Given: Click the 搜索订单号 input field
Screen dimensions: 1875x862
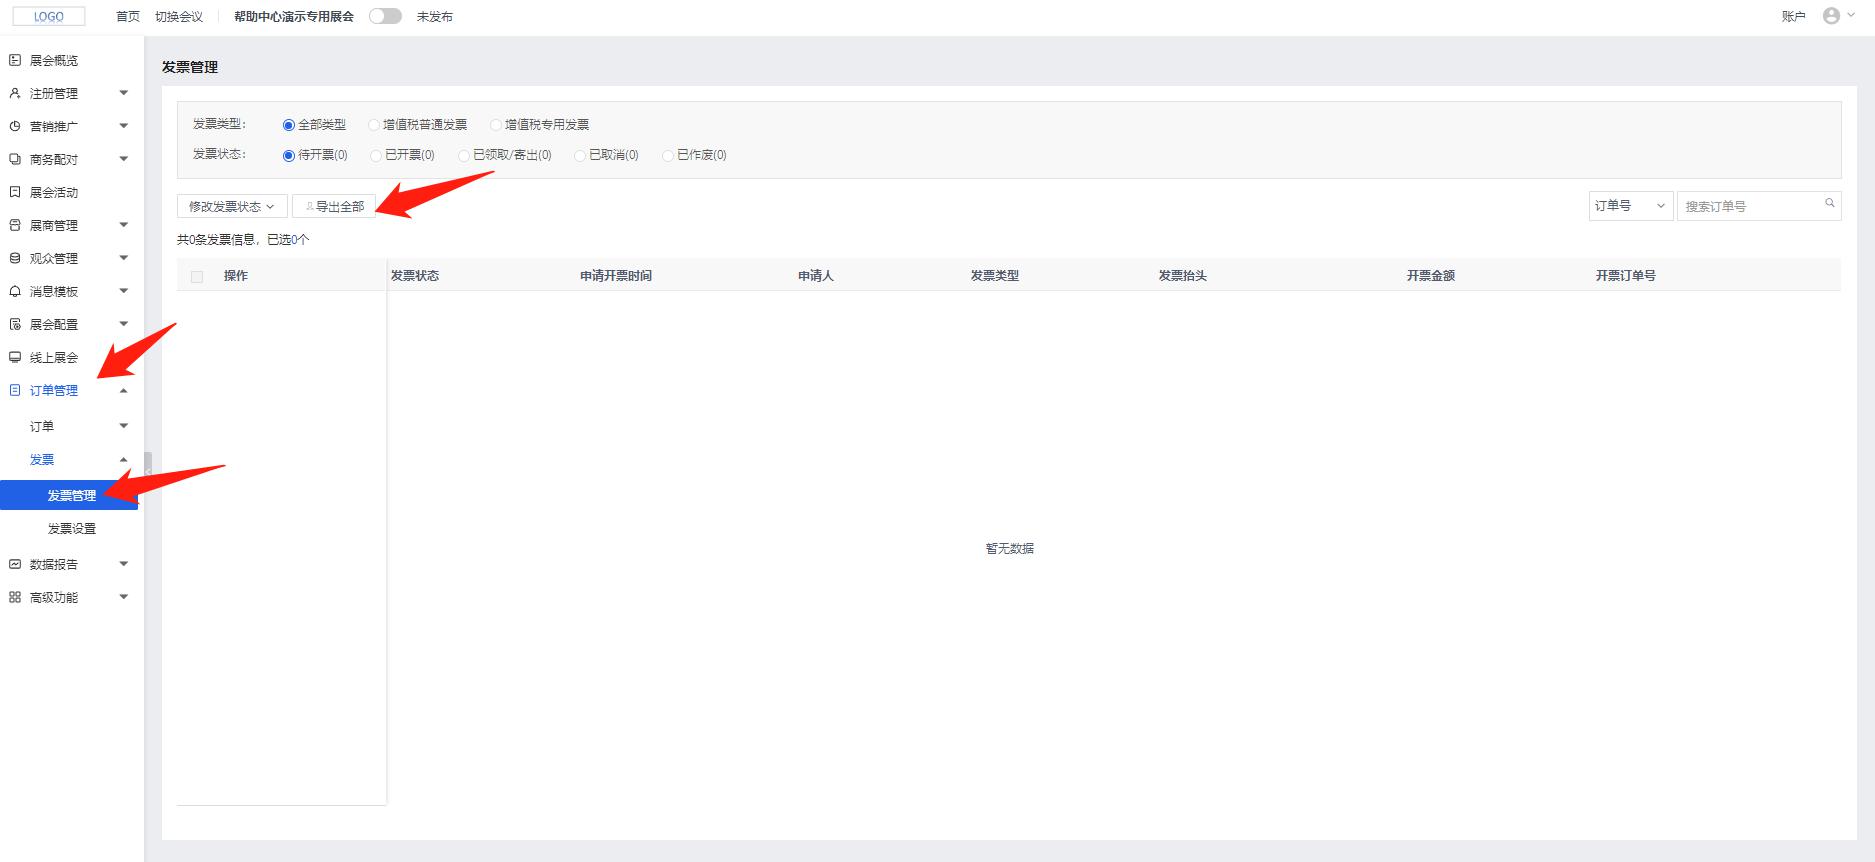Looking at the screenshot, I should [x=1750, y=207].
